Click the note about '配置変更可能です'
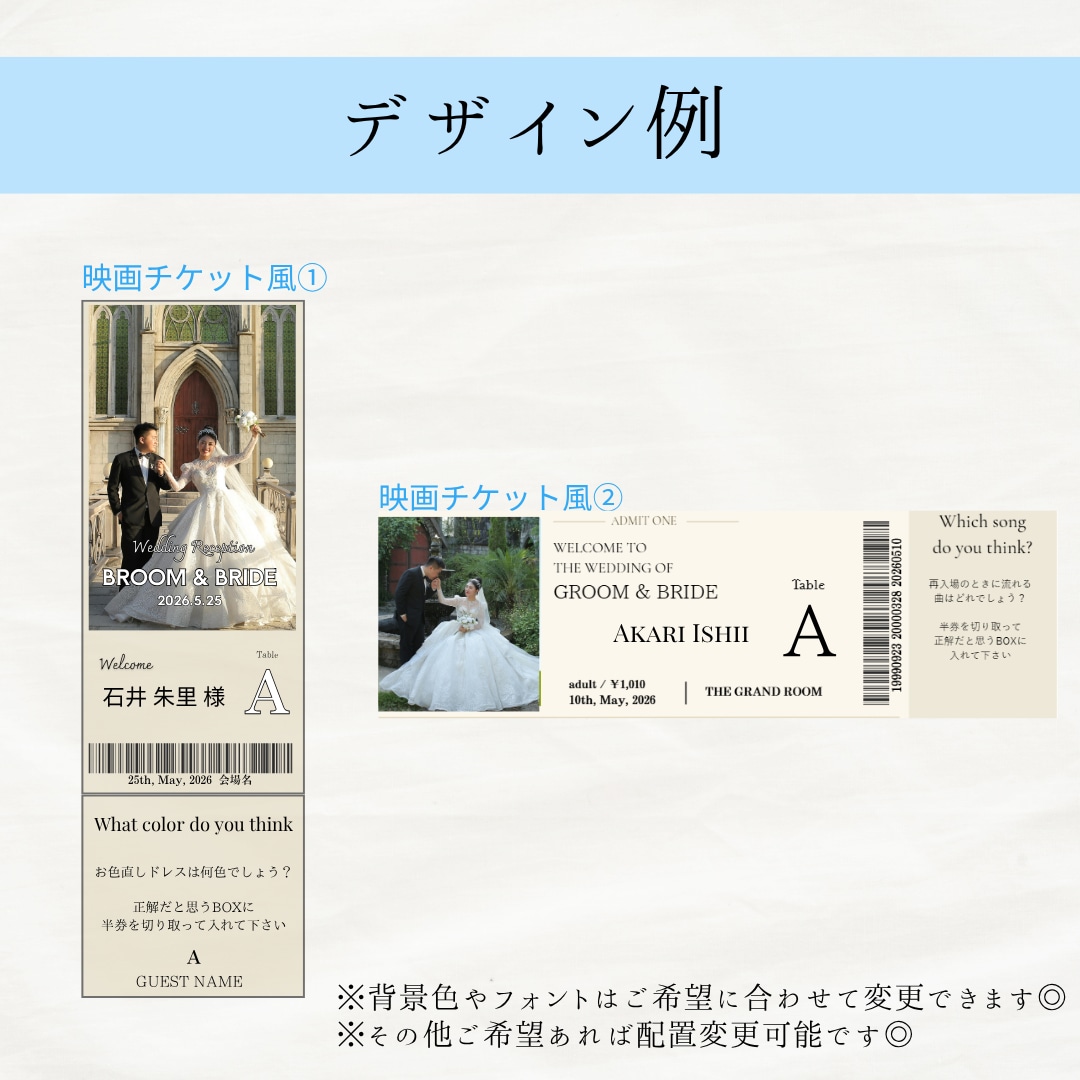The image size is (1080, 1080). (625, 1035)
